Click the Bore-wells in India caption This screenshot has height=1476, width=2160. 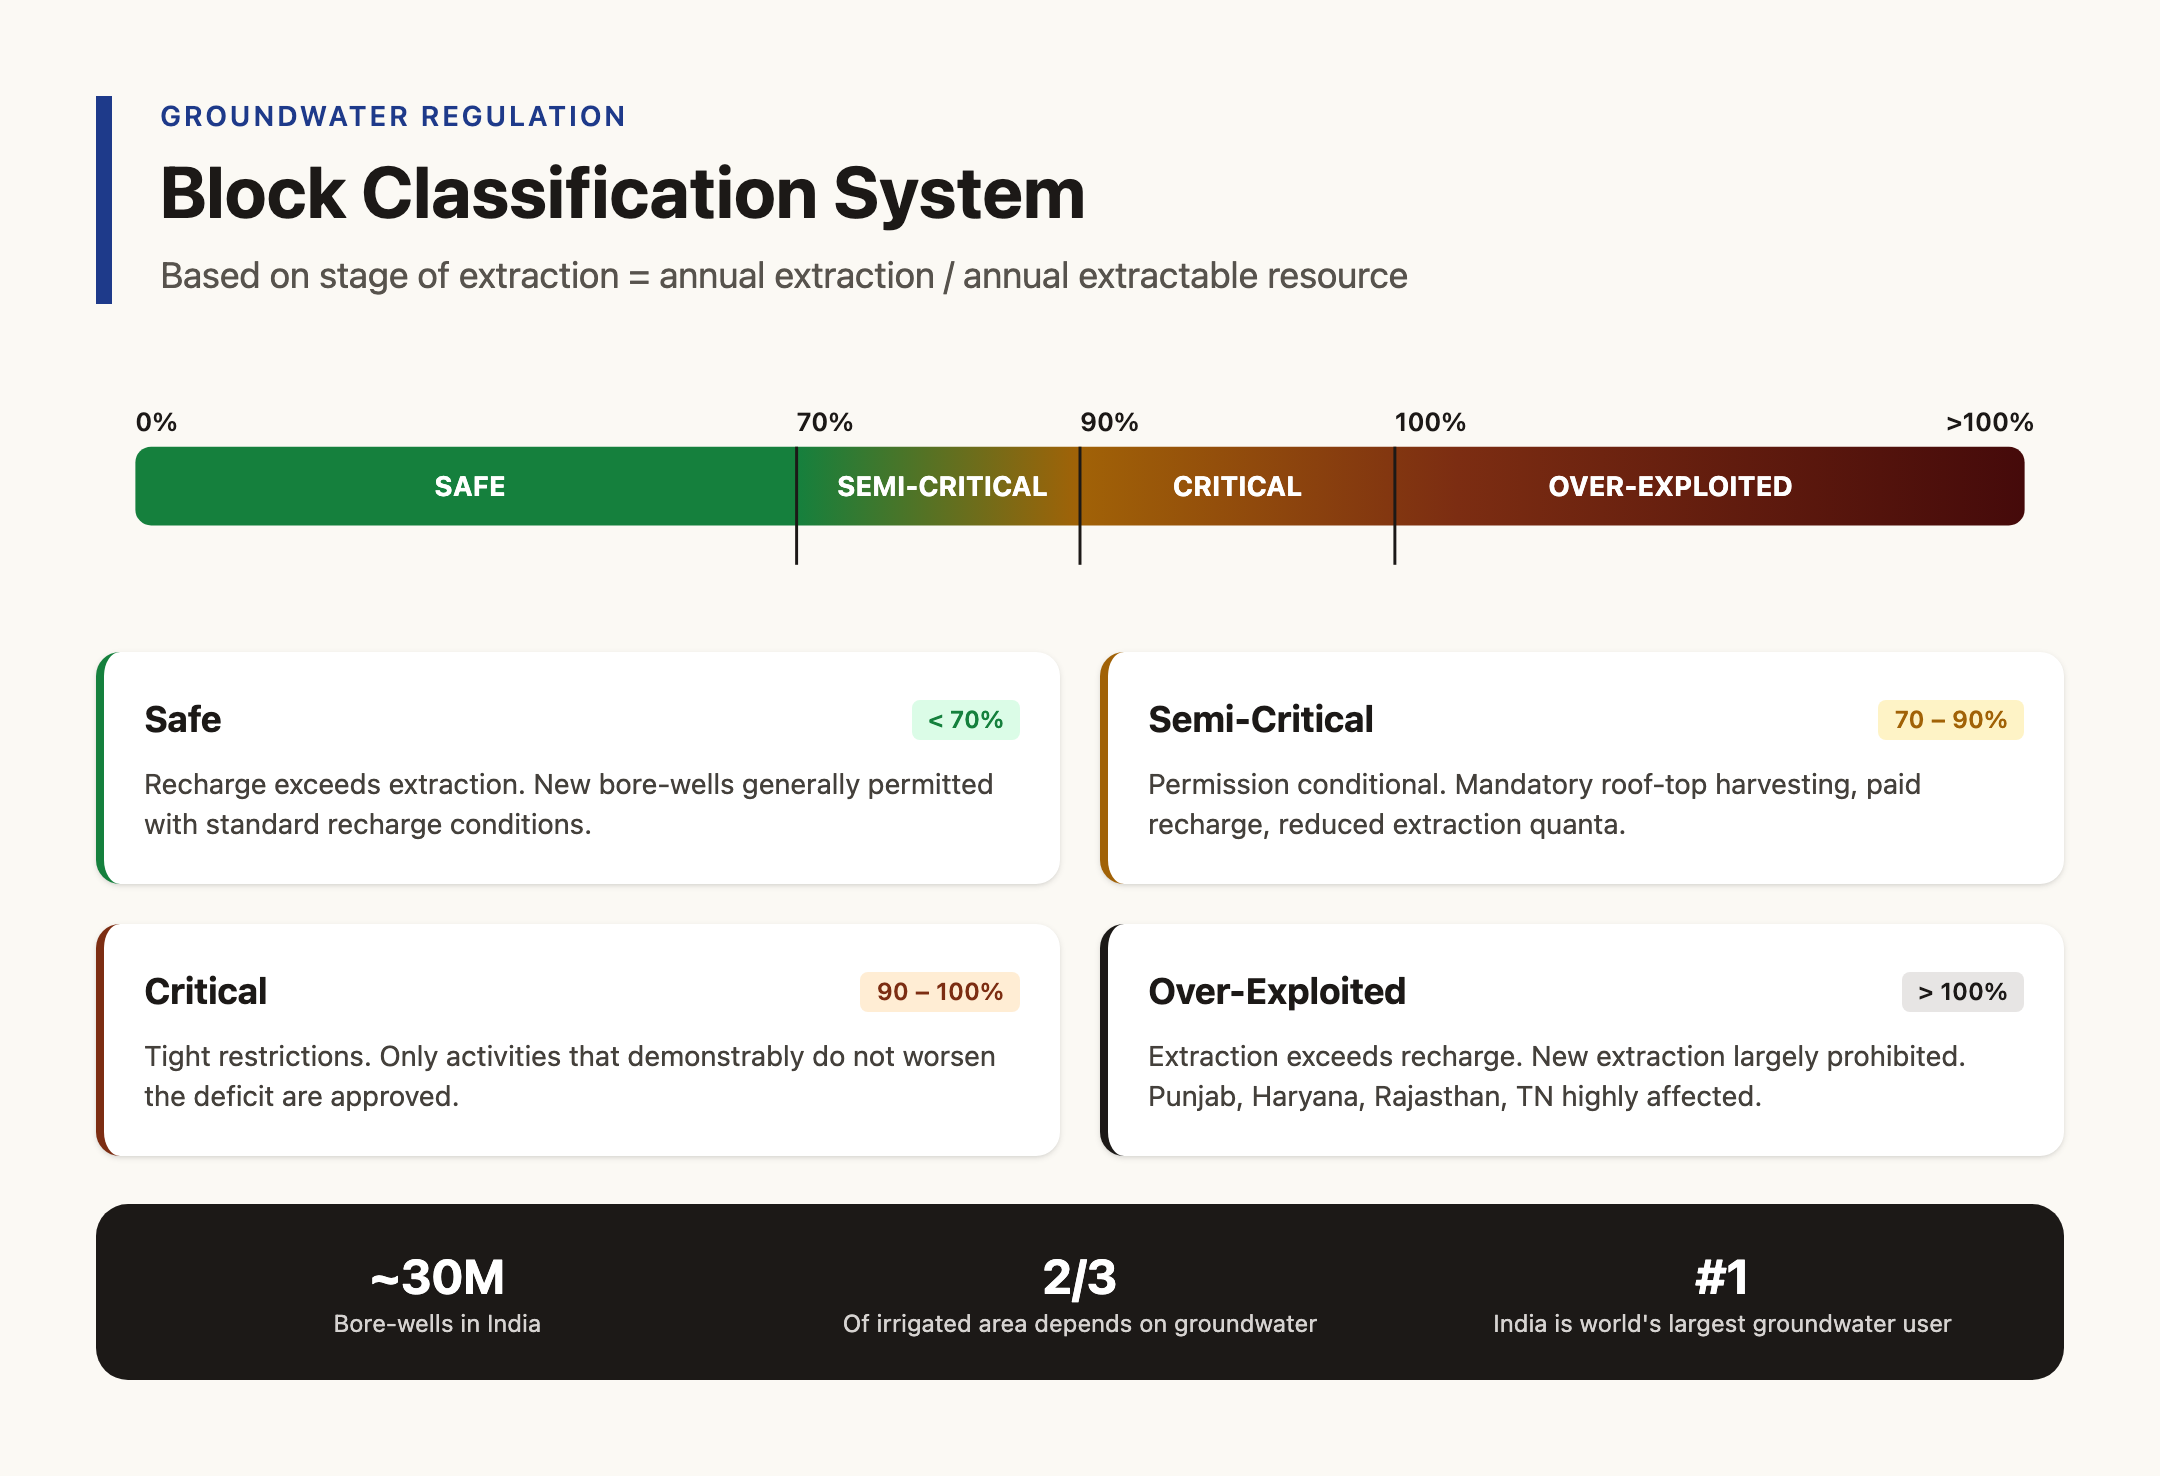click(437, 1324)
